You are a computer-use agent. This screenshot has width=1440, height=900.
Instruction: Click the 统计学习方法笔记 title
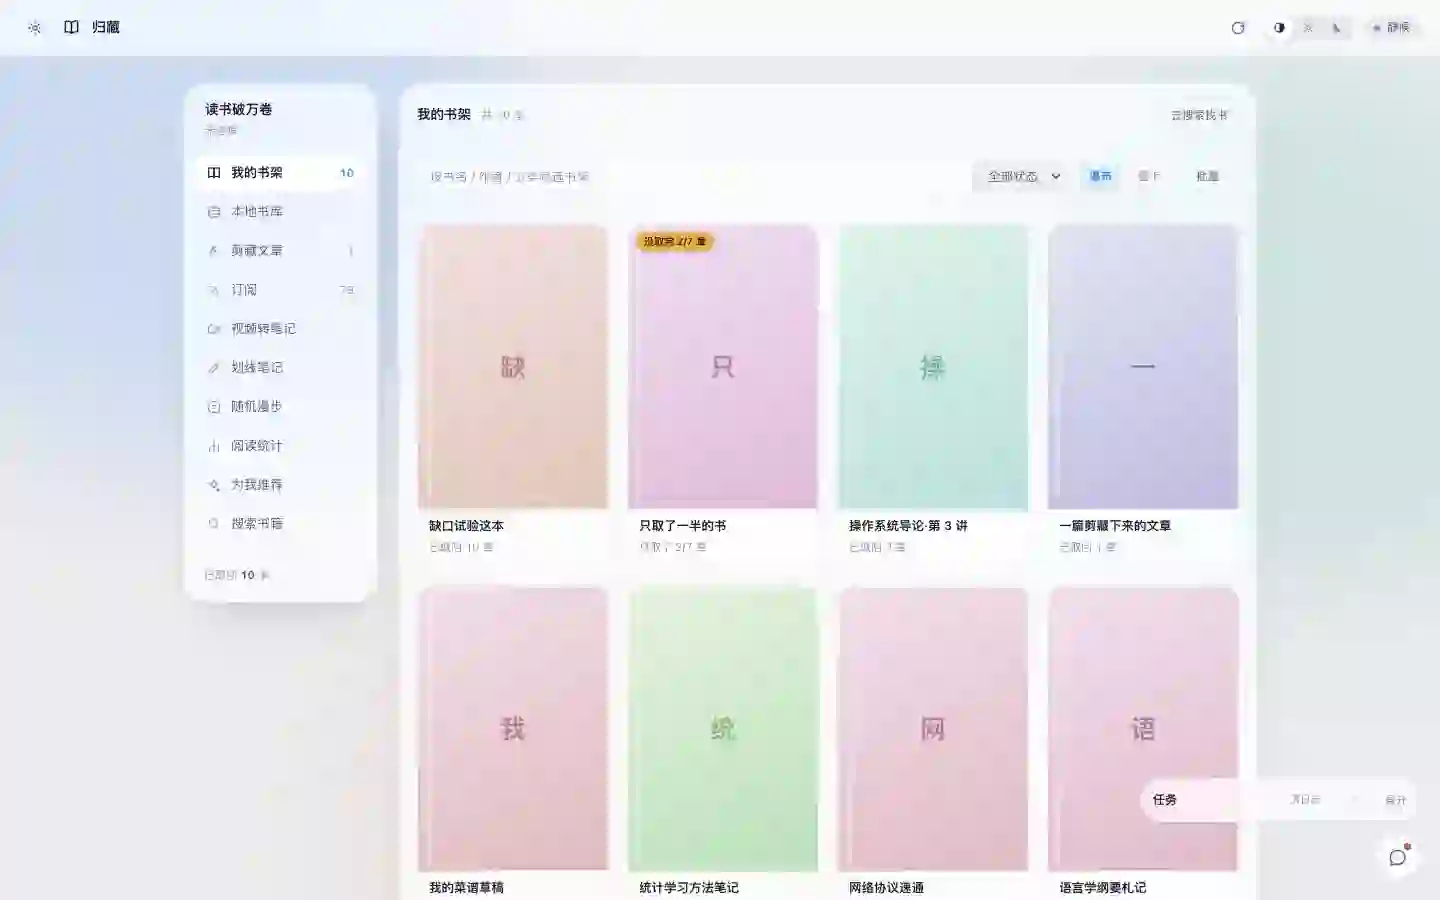click(689, 888)
